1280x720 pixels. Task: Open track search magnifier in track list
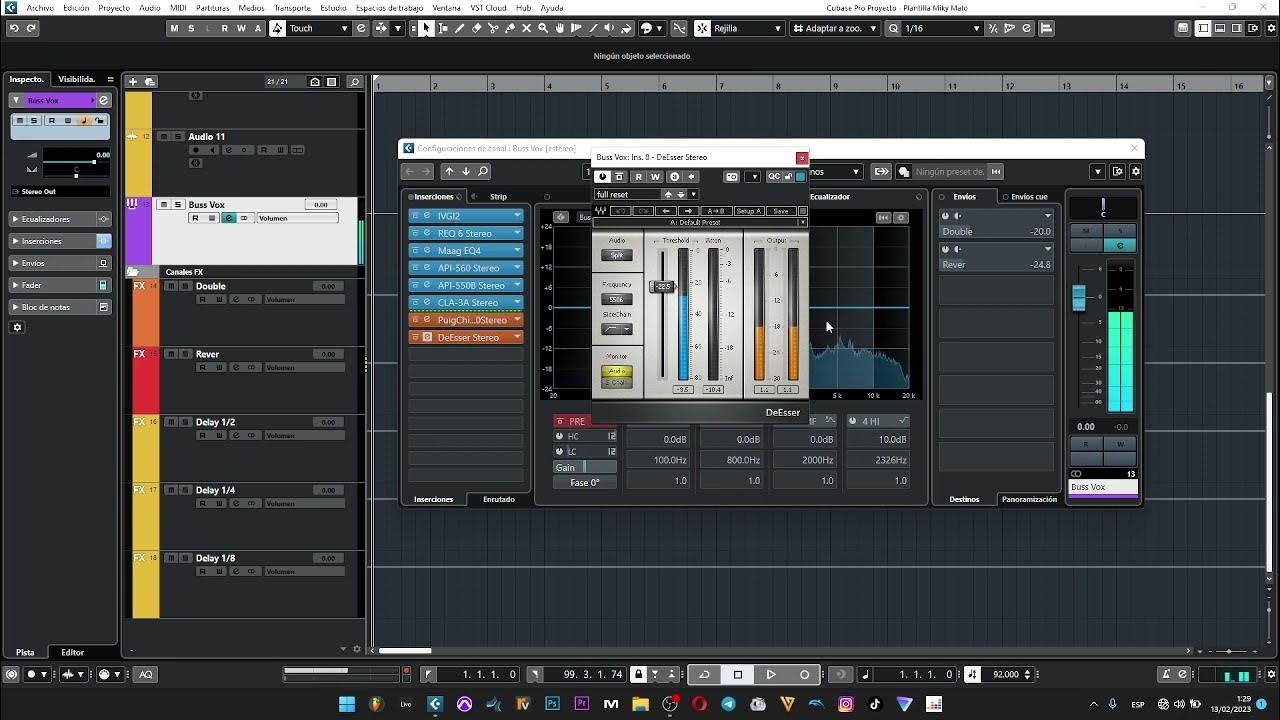point(354,81)
